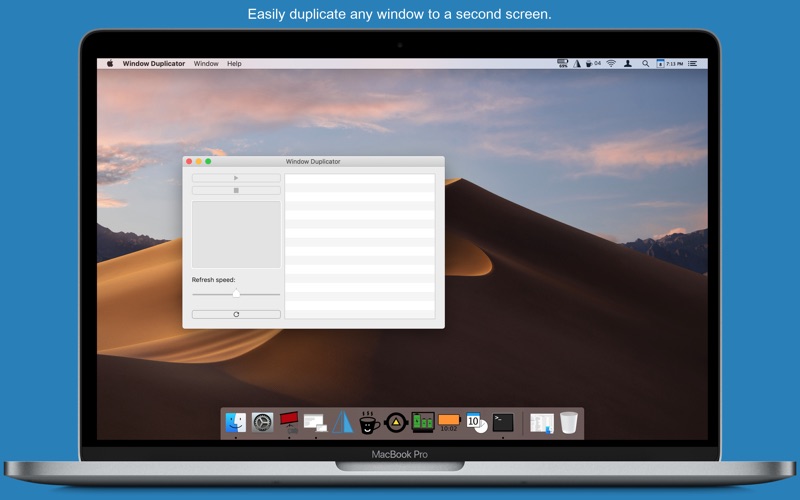This screenshot has height=500, width=800.
Task: Click the window preview thumbnail area
Action: [236, 234]
